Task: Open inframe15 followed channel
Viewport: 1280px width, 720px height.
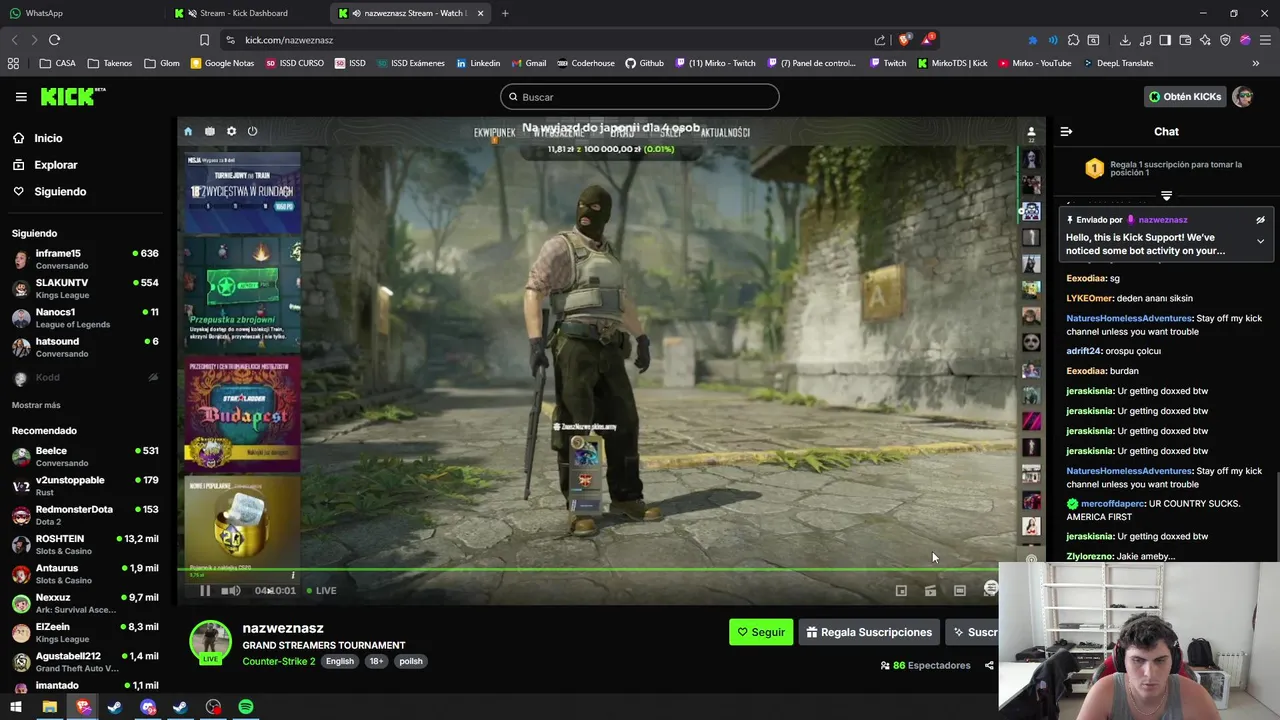Action: point(85,259)
